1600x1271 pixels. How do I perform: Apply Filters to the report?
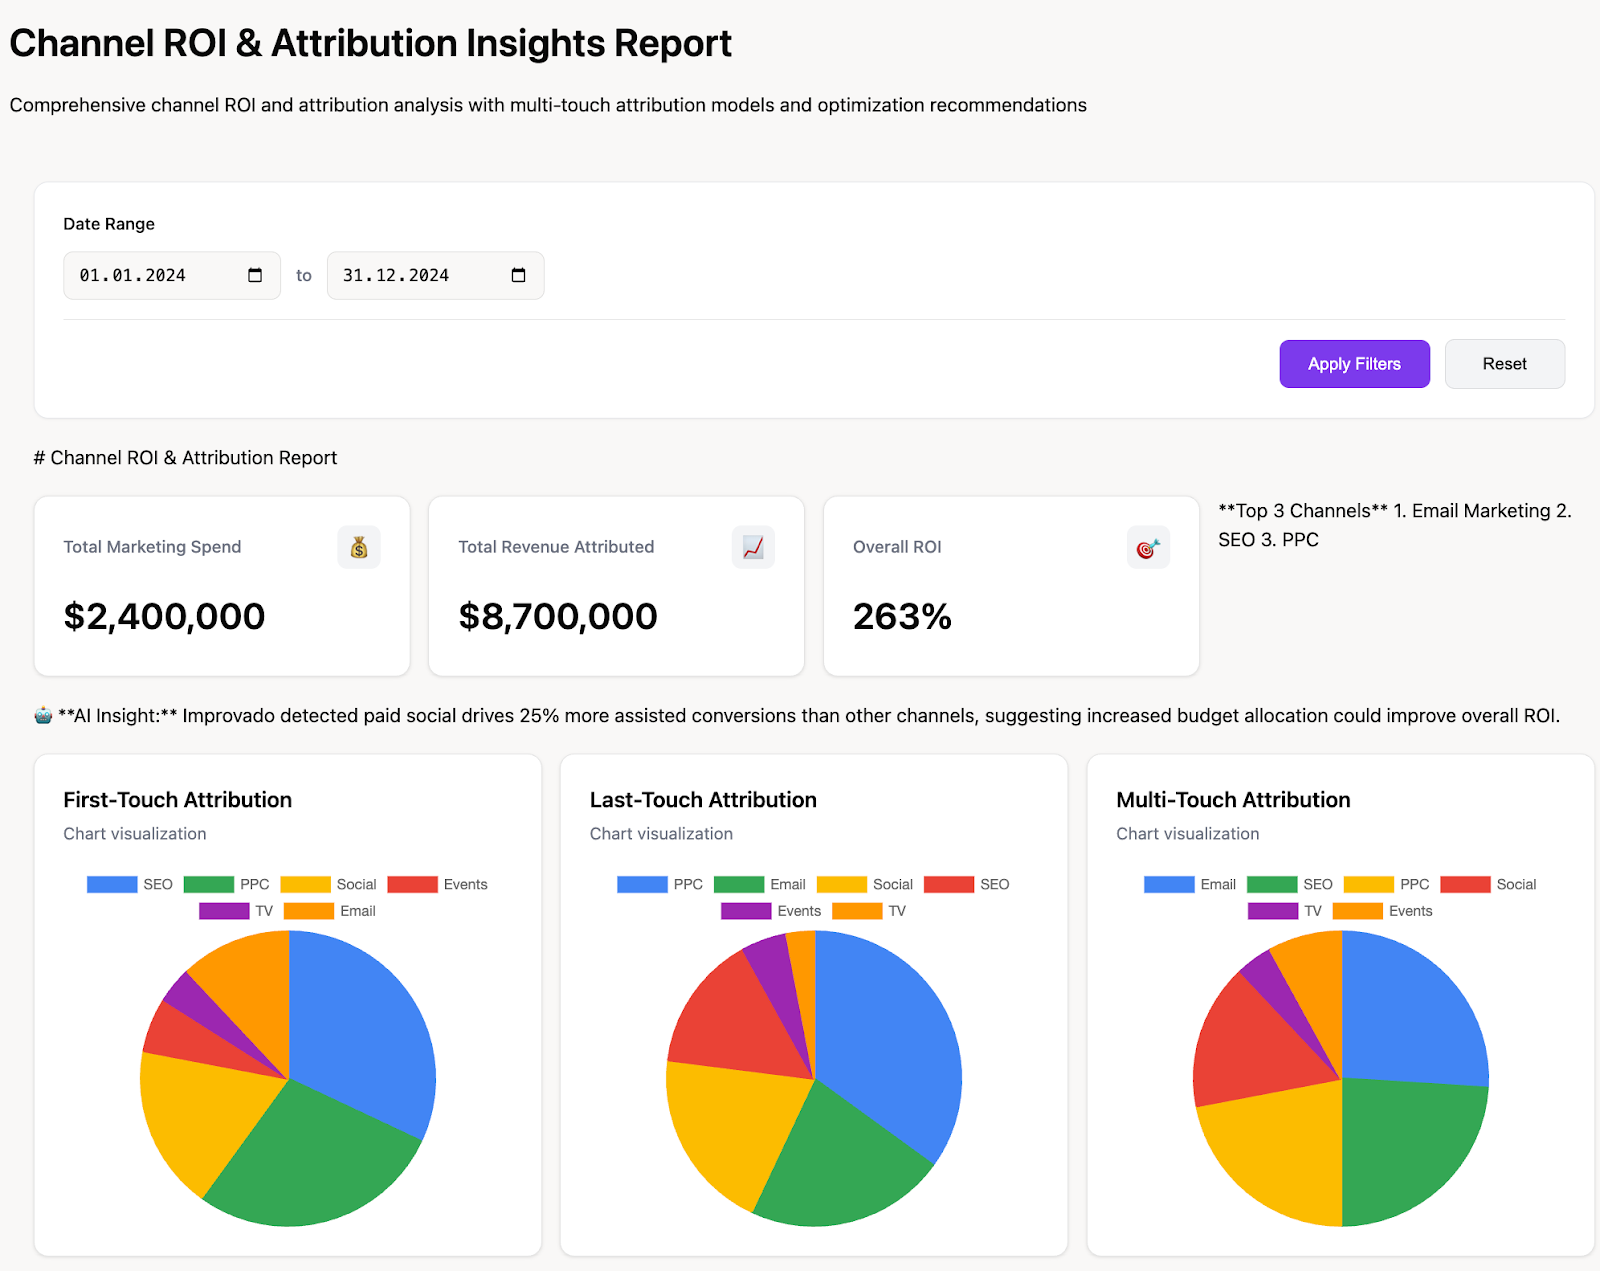tap(1354, 364)
